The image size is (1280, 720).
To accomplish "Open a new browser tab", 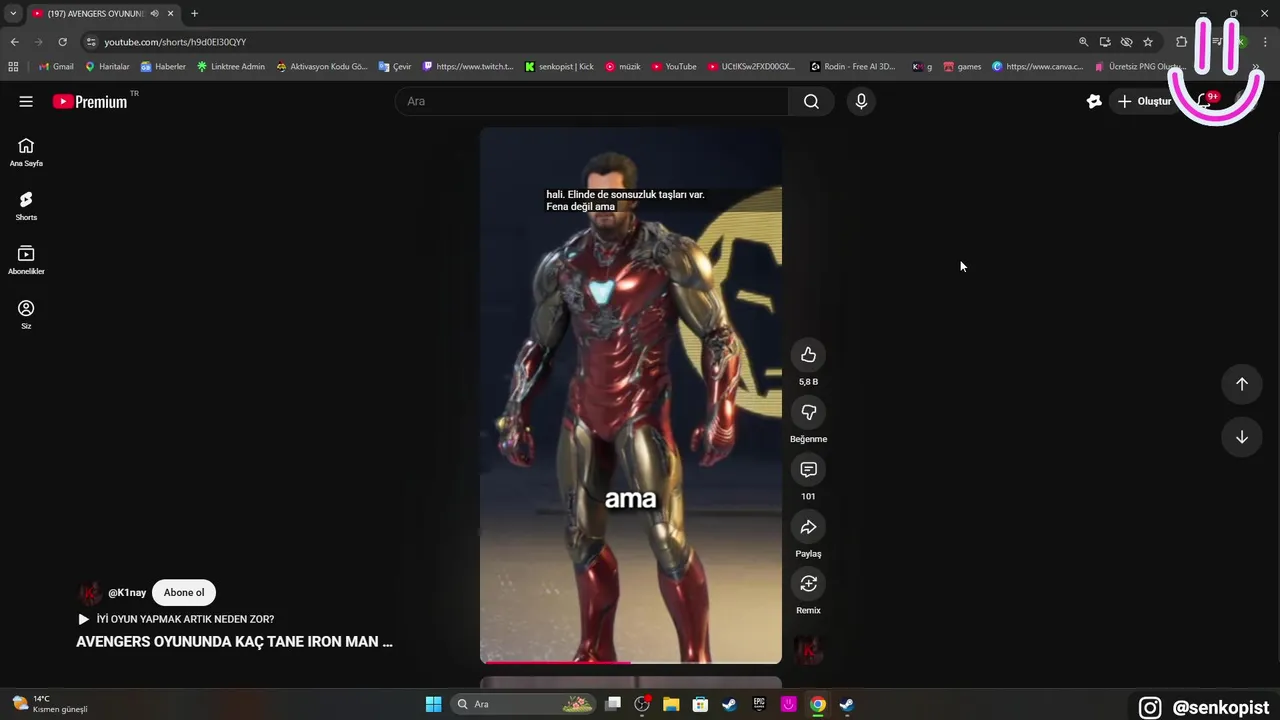I will [194, 14].
